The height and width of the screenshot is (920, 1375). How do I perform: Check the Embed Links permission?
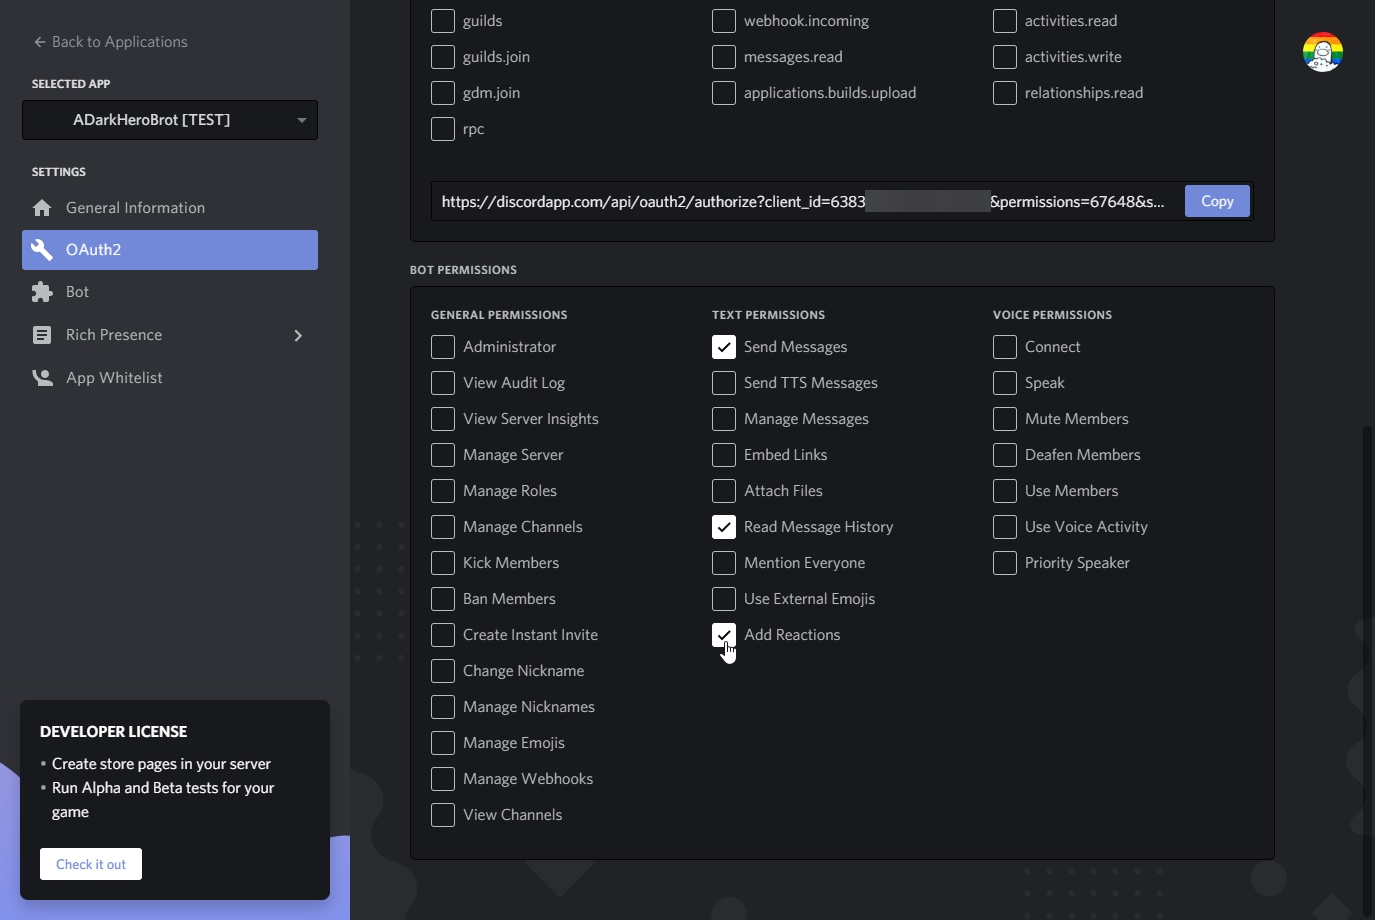tap(724, 455)
